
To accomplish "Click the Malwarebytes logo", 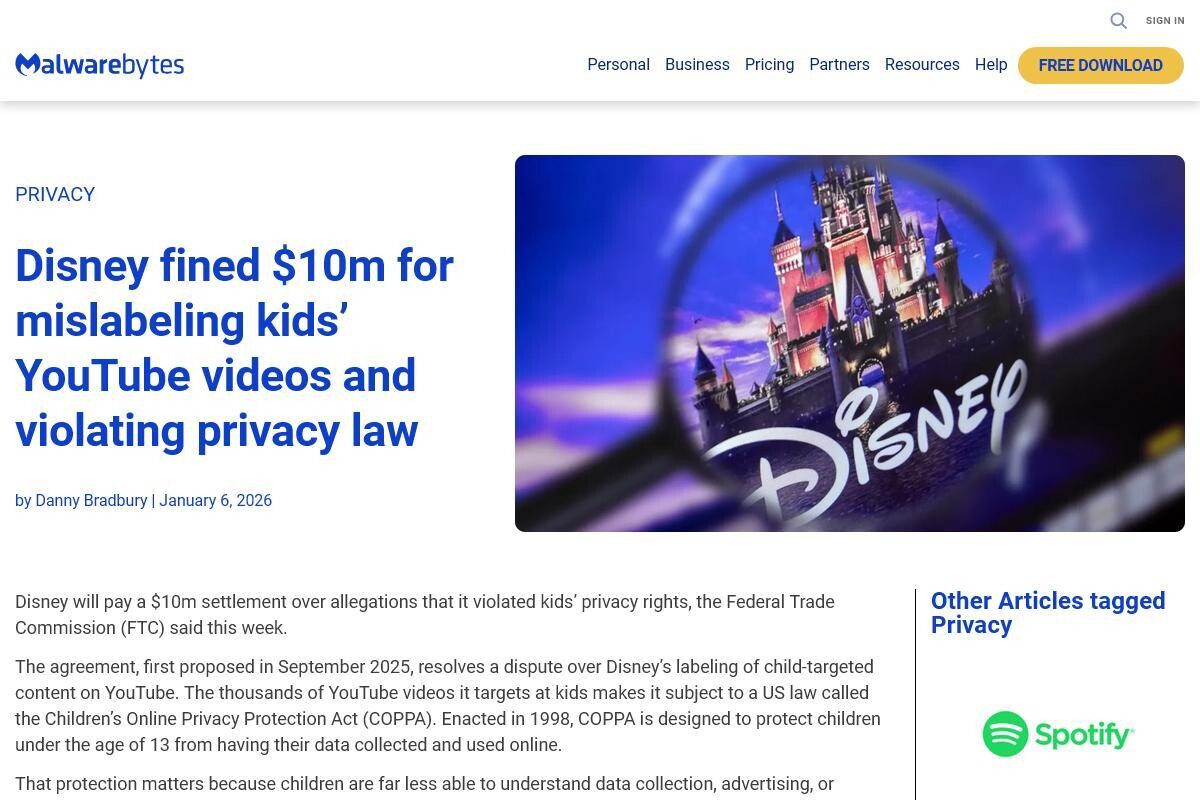I will point(100,65).
